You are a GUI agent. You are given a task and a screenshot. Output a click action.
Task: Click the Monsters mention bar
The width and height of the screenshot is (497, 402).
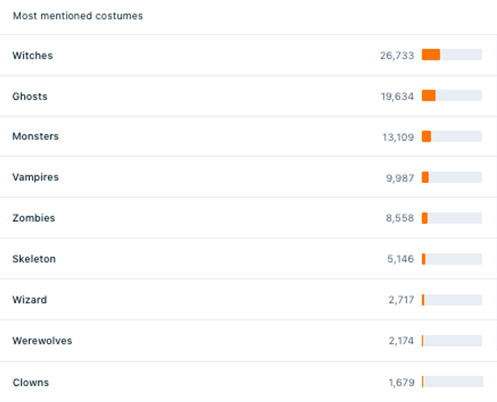coord(452,136)
